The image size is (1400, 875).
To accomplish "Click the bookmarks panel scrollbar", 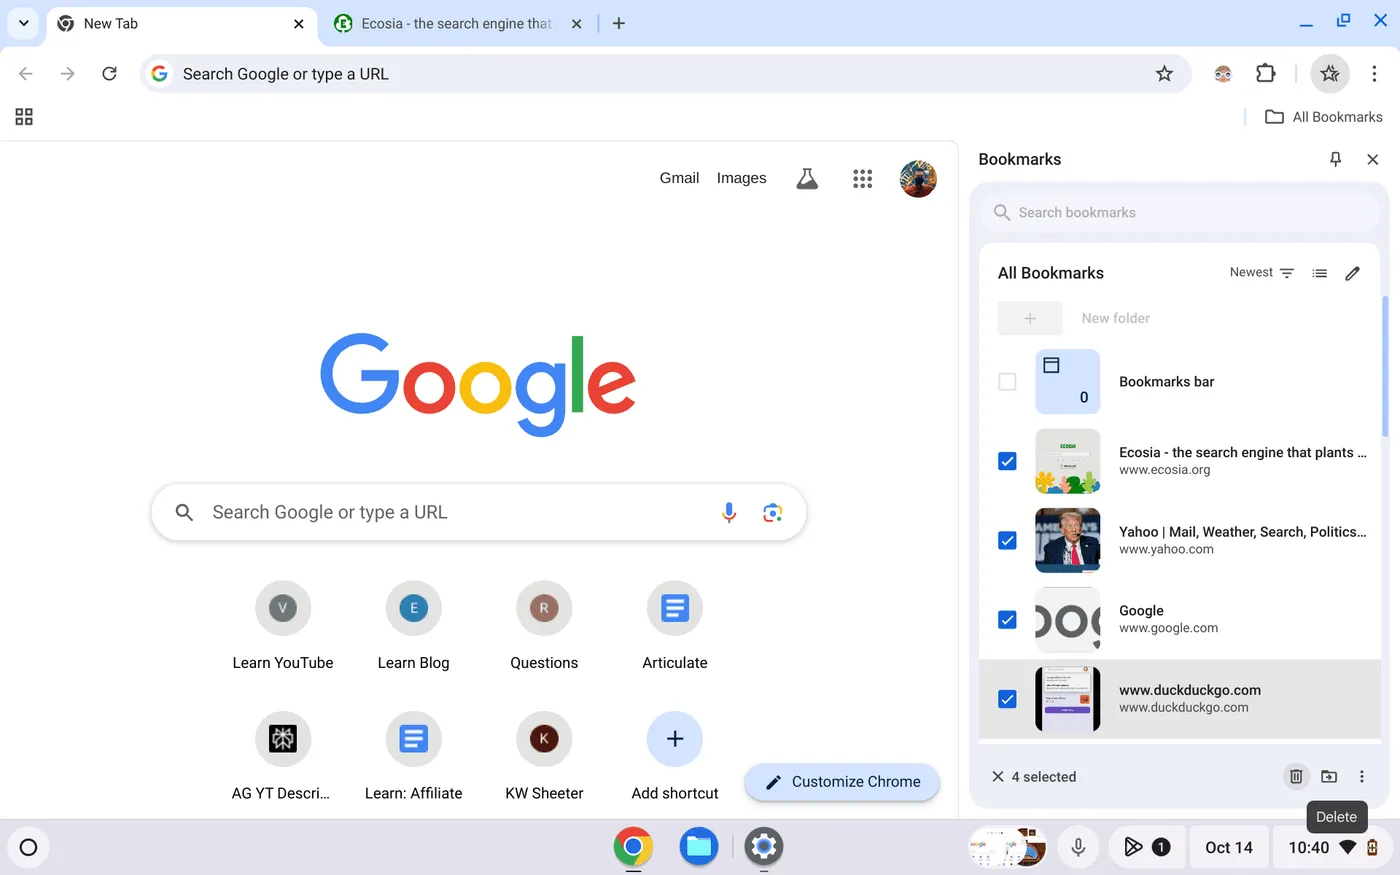I will click(1385, 366).
